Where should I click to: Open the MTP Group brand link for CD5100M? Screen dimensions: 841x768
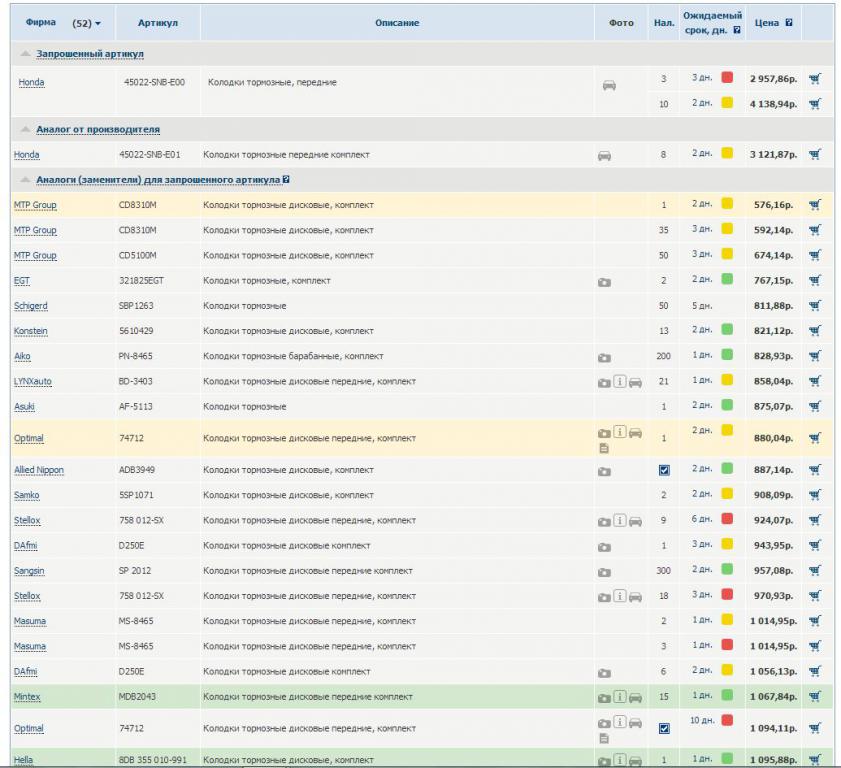tap(35, 256)
